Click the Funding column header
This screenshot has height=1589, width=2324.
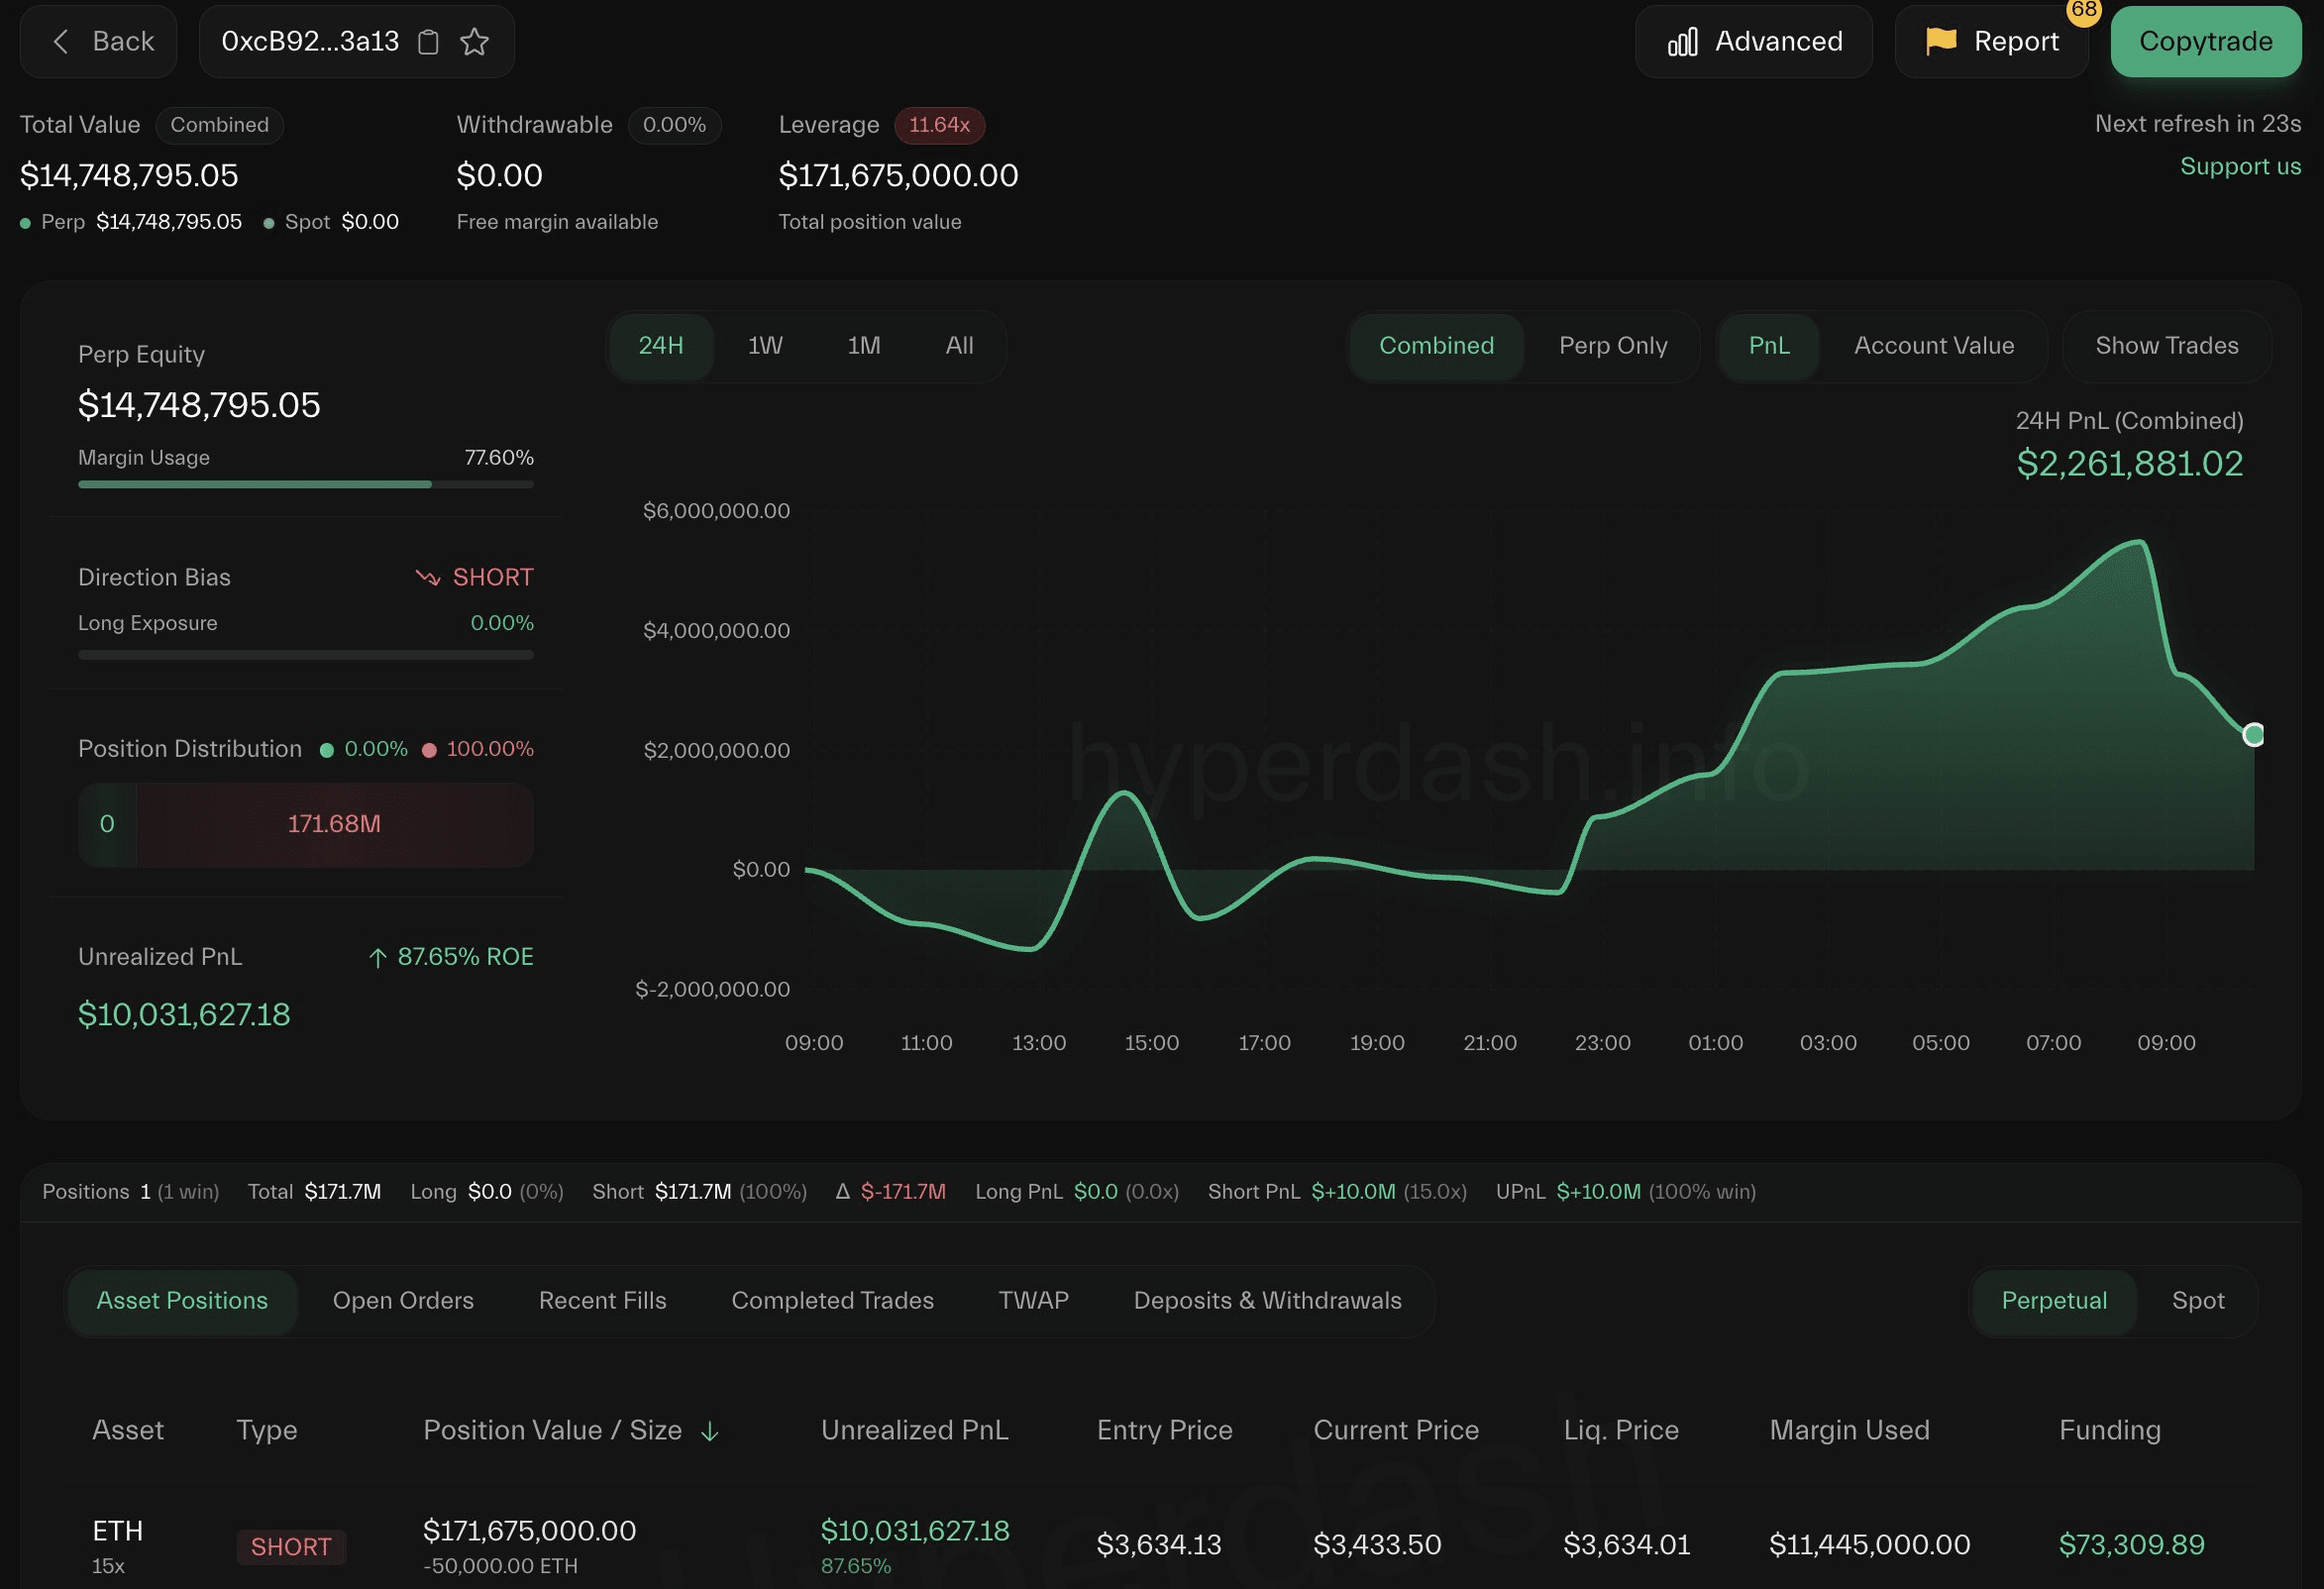point(2109,1431)
